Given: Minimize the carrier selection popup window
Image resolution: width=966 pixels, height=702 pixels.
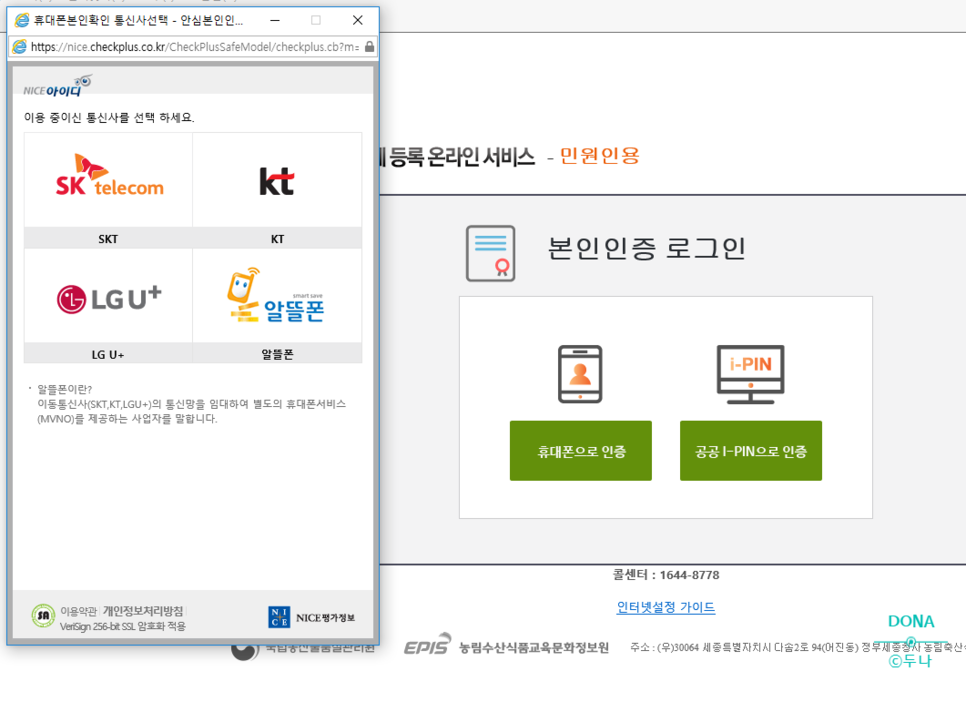Looking at the screenshot, I should [x=275, y=20].
